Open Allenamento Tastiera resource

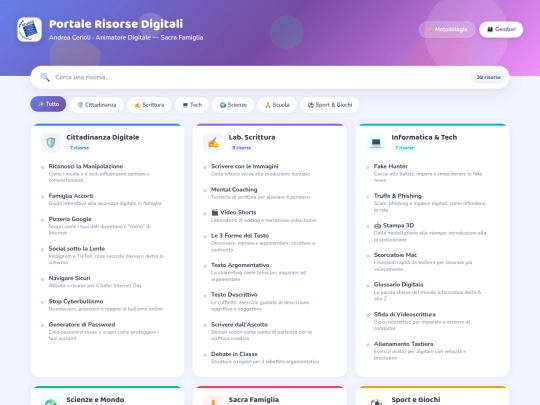click(432, 351)
